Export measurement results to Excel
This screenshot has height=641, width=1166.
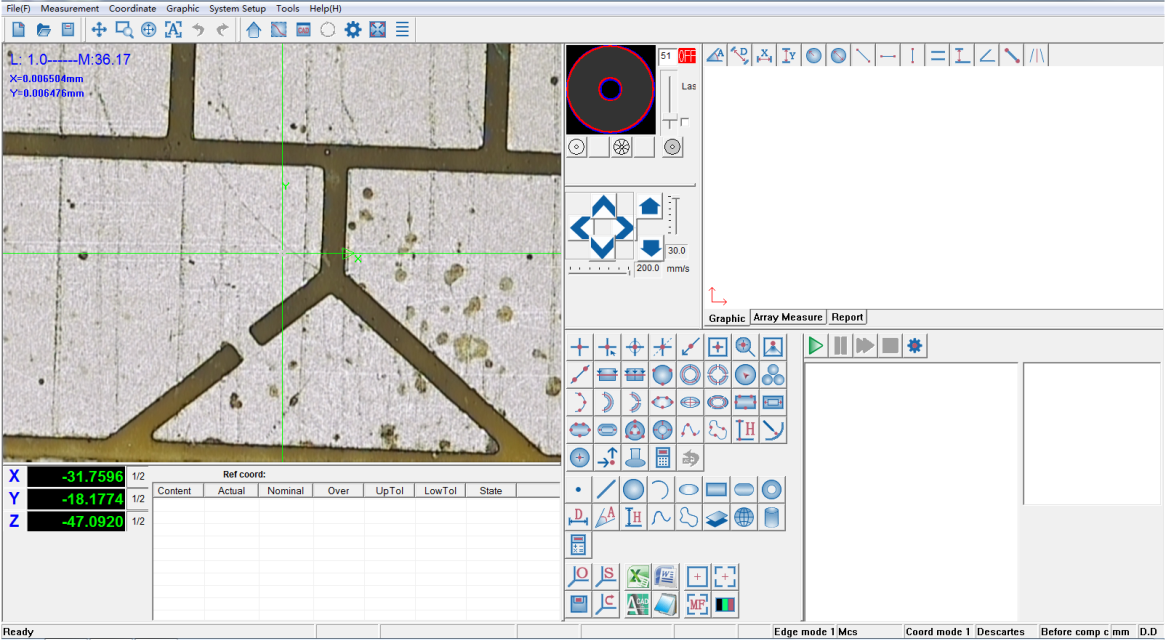pos(636,576)
